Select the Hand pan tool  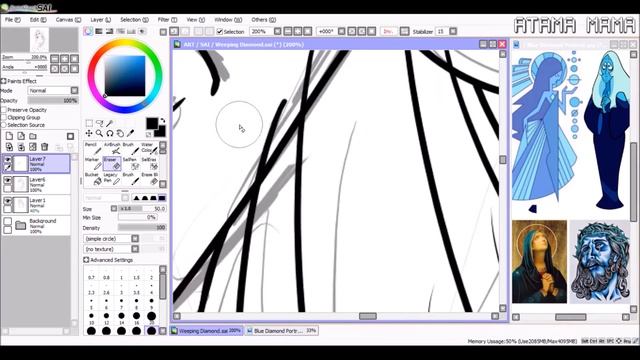(120, 133)
